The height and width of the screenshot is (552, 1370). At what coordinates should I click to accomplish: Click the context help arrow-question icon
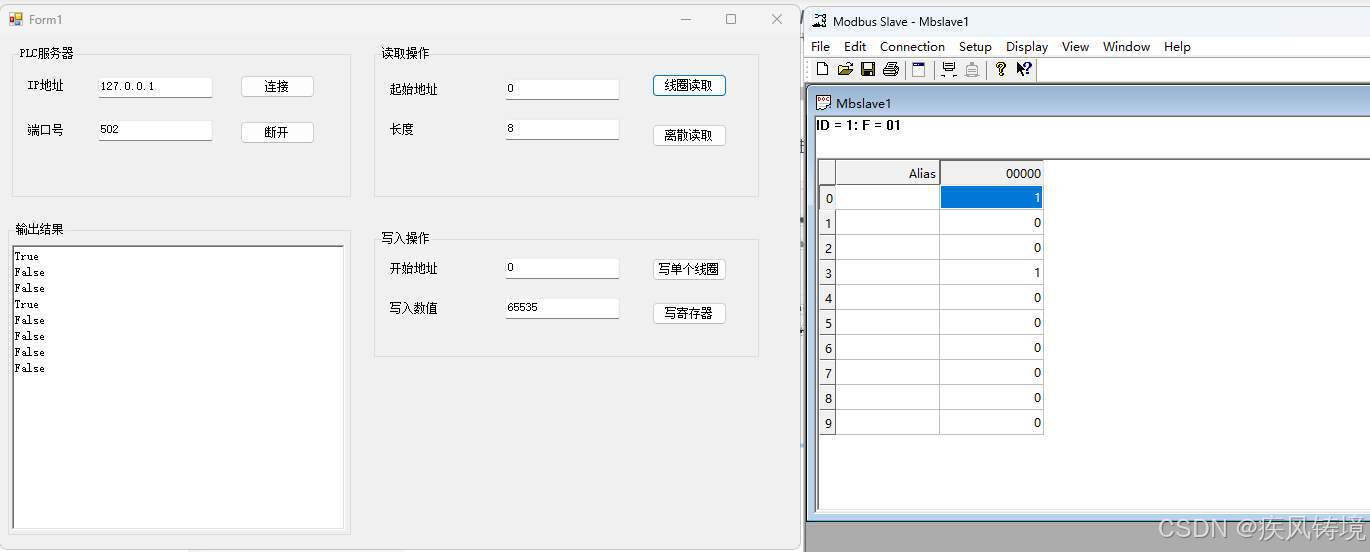(1024, 69)
